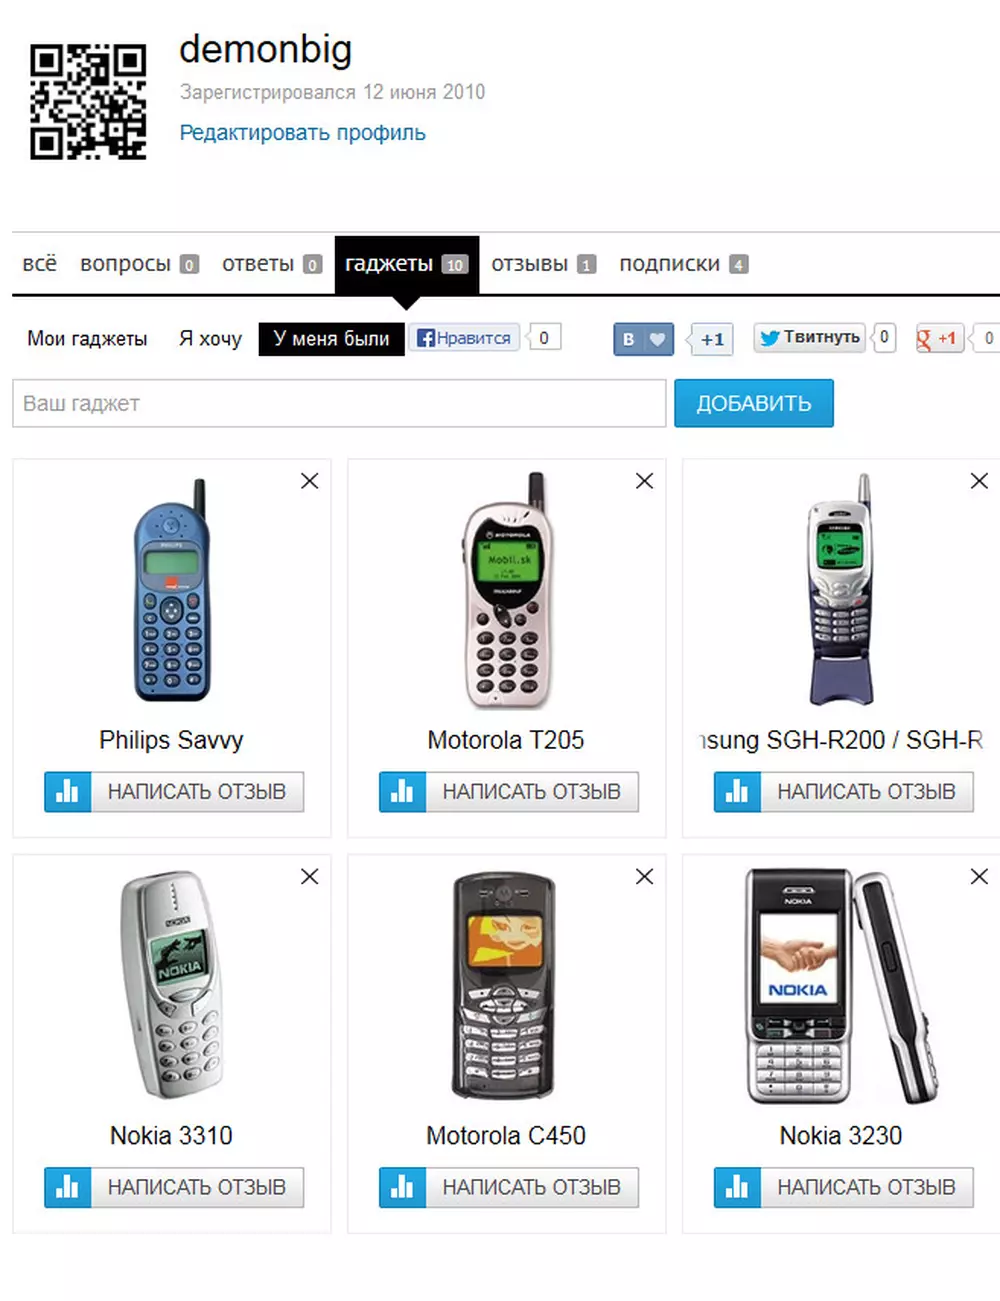1000x1301 pixels.
Task: Click the Ваш гаджет input field
Action: [x=339, y=404]
